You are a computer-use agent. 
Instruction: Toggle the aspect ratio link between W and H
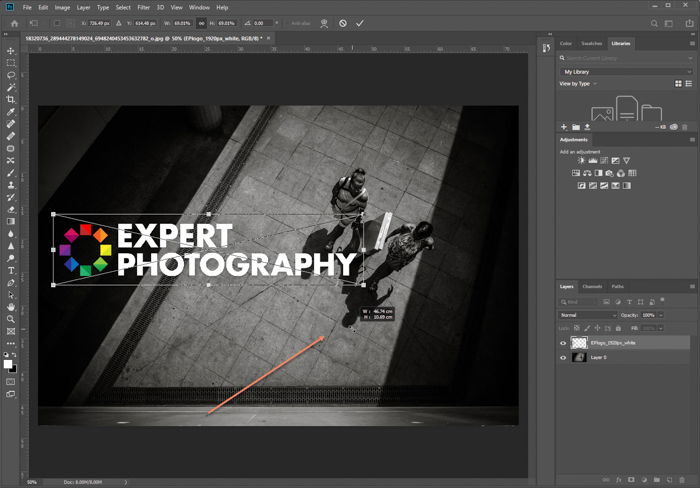pos(201,23)
